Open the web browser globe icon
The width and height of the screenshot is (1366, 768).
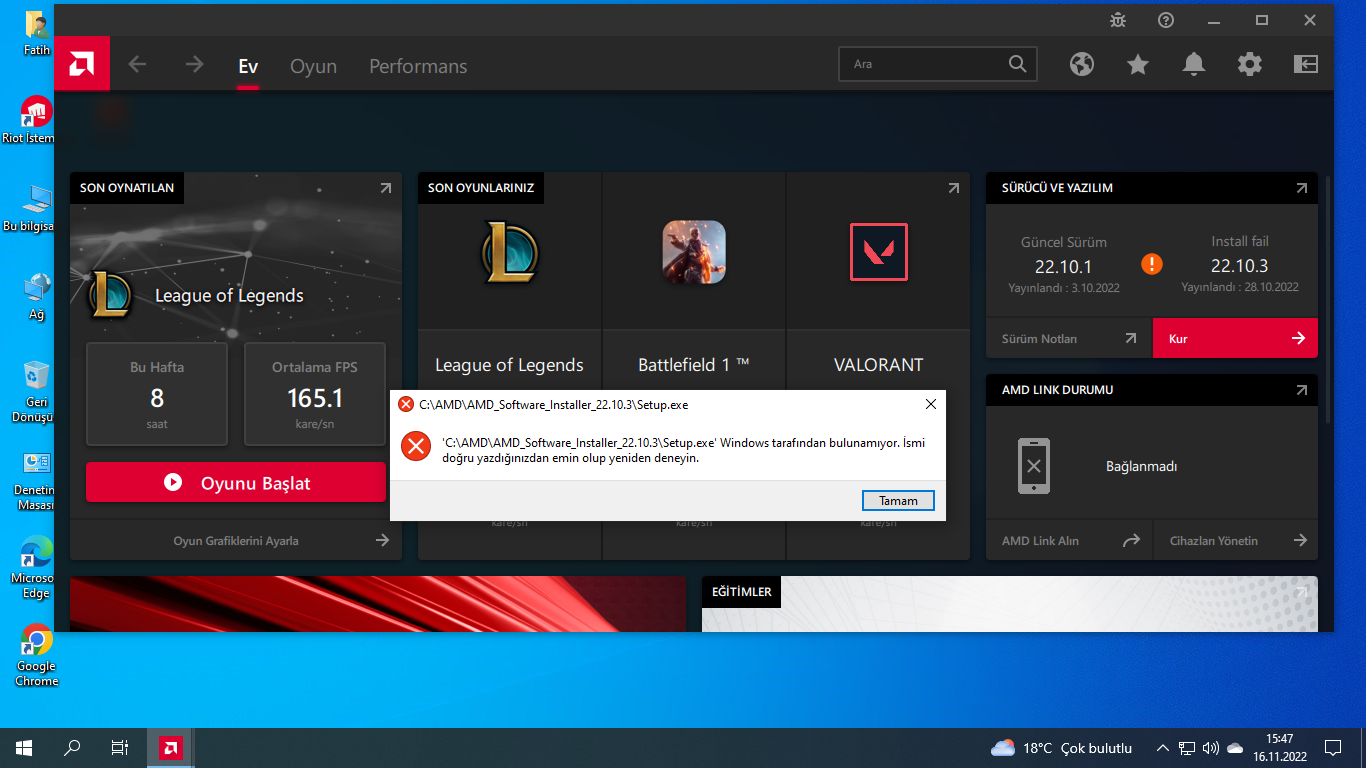[x=1082, y=64]
